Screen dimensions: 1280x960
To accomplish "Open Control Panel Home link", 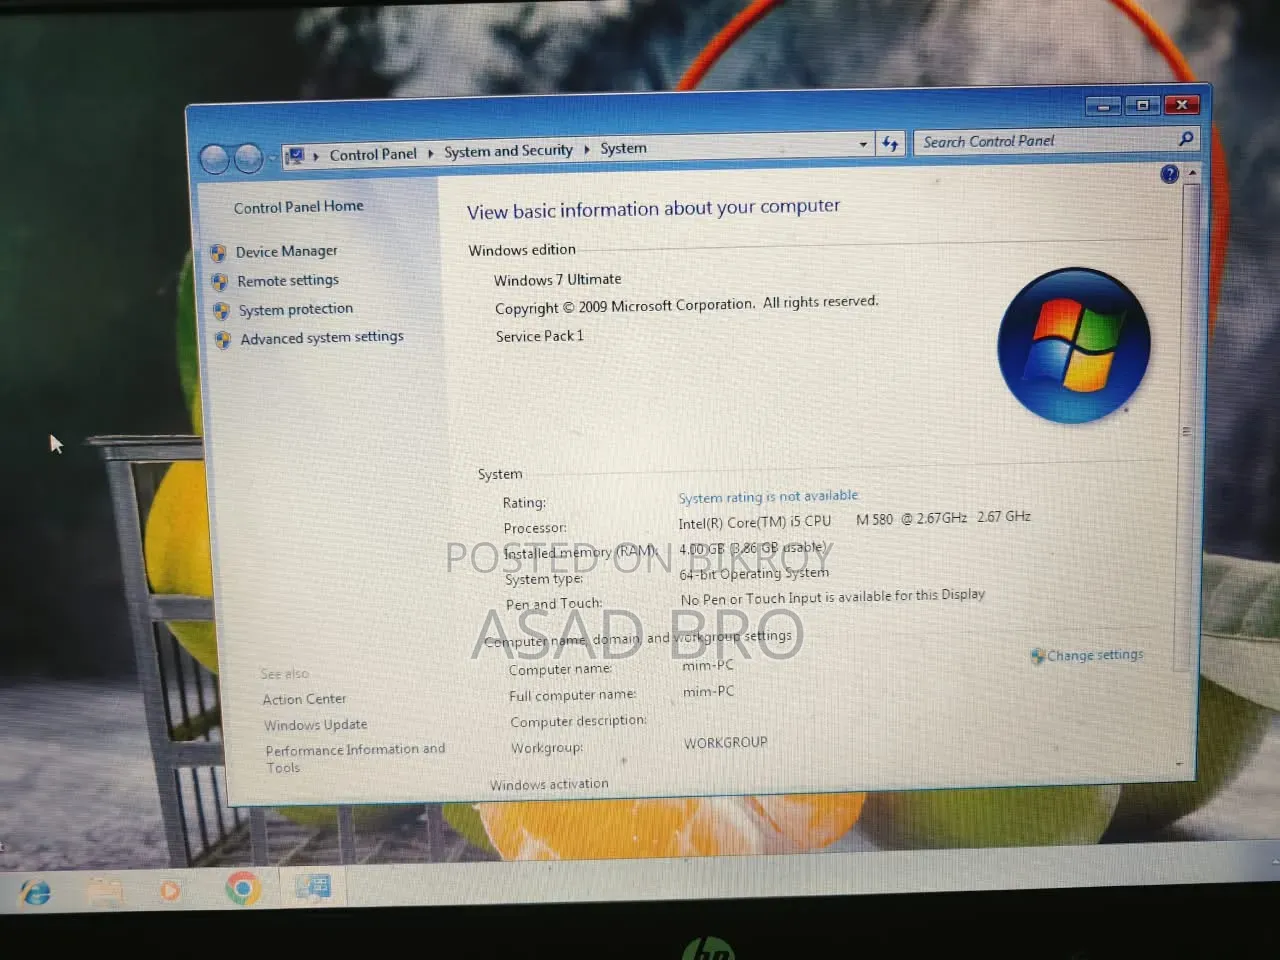I will pos(298,207).
